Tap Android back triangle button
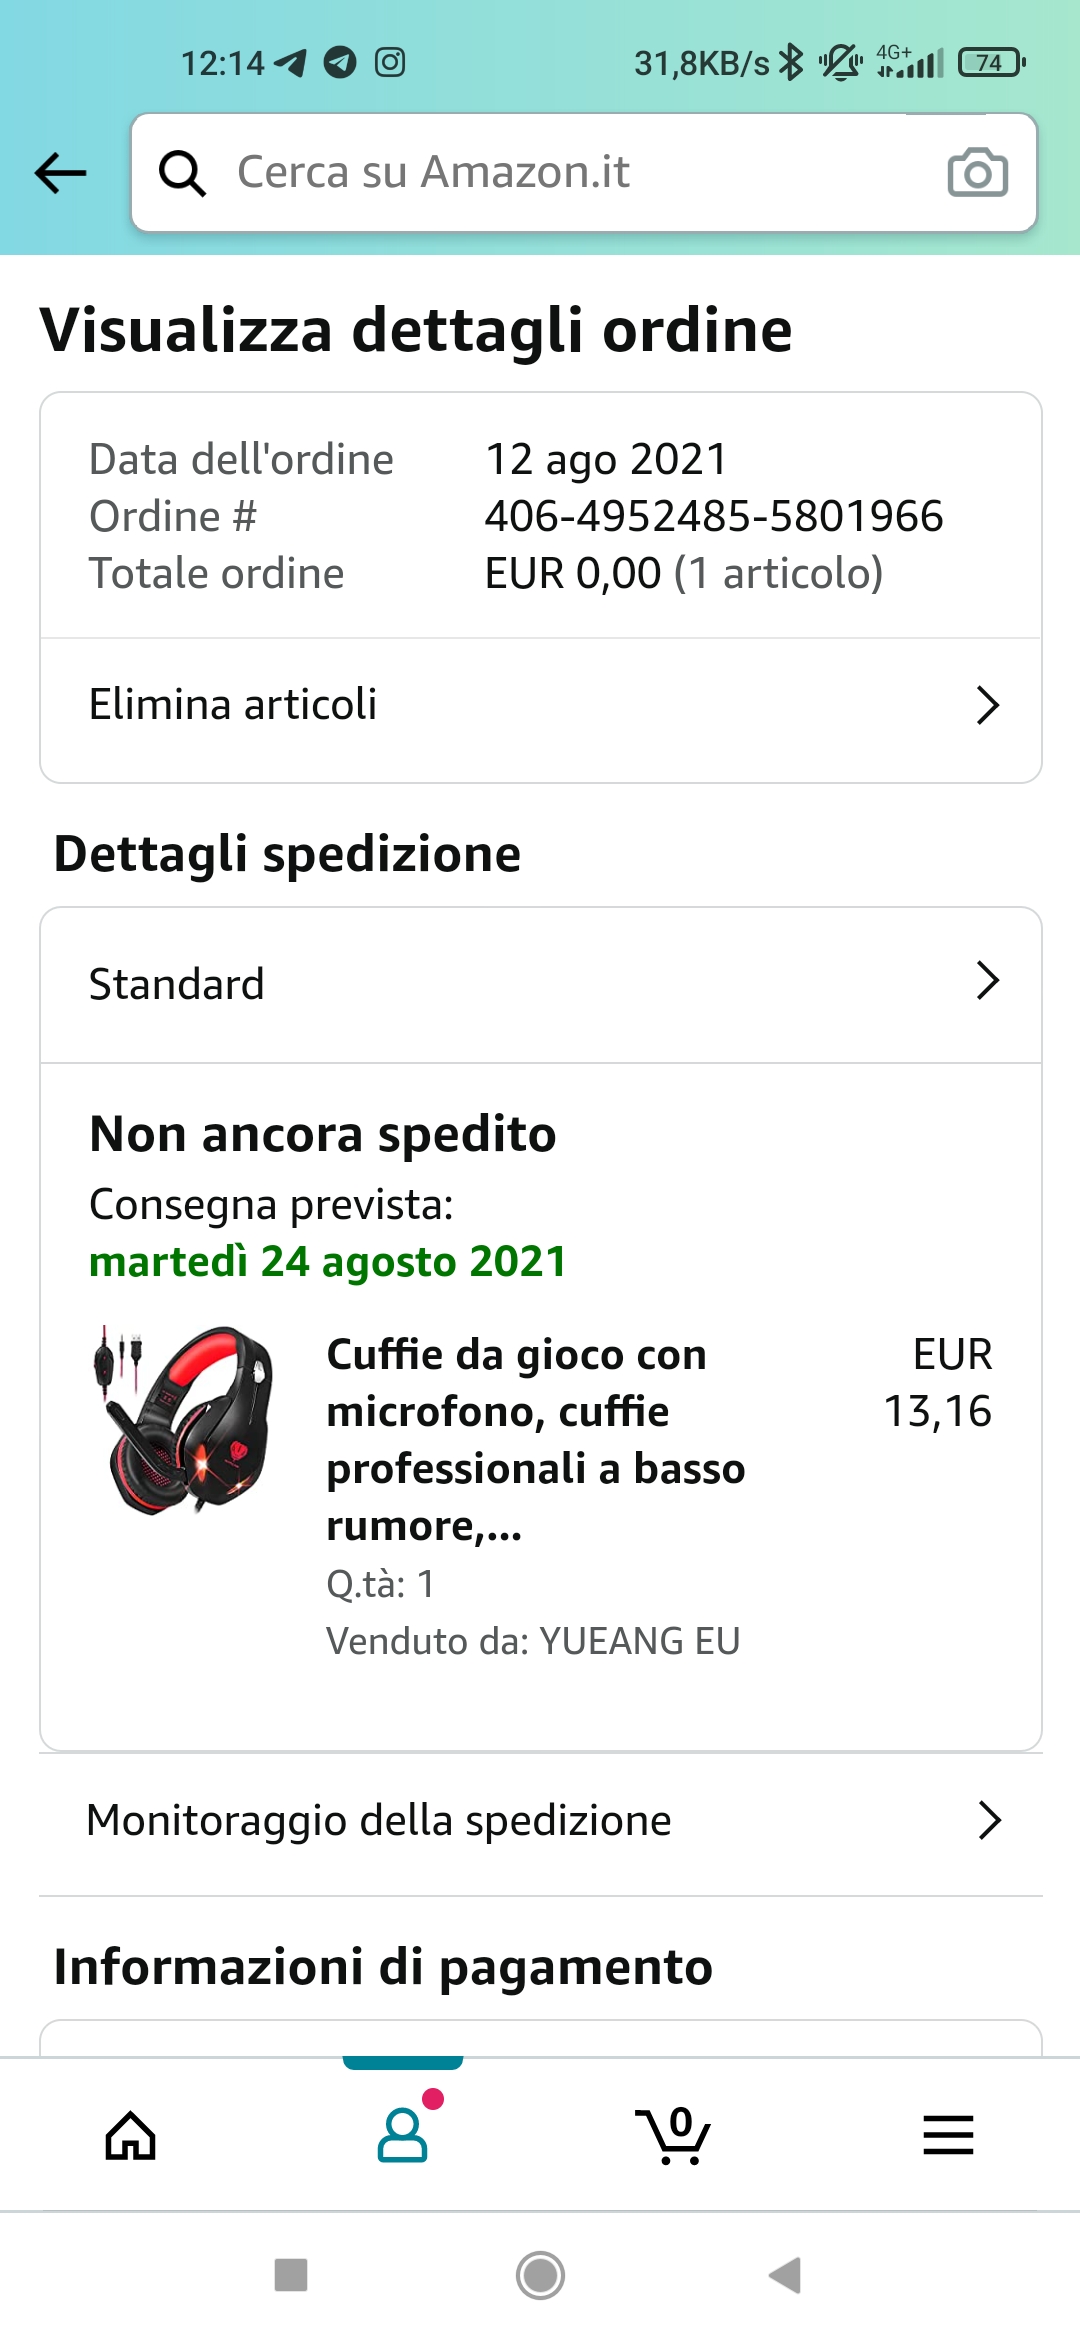Image resolution: width=1080 pixels, height=2340 pixels. (x=786, y=2275)
